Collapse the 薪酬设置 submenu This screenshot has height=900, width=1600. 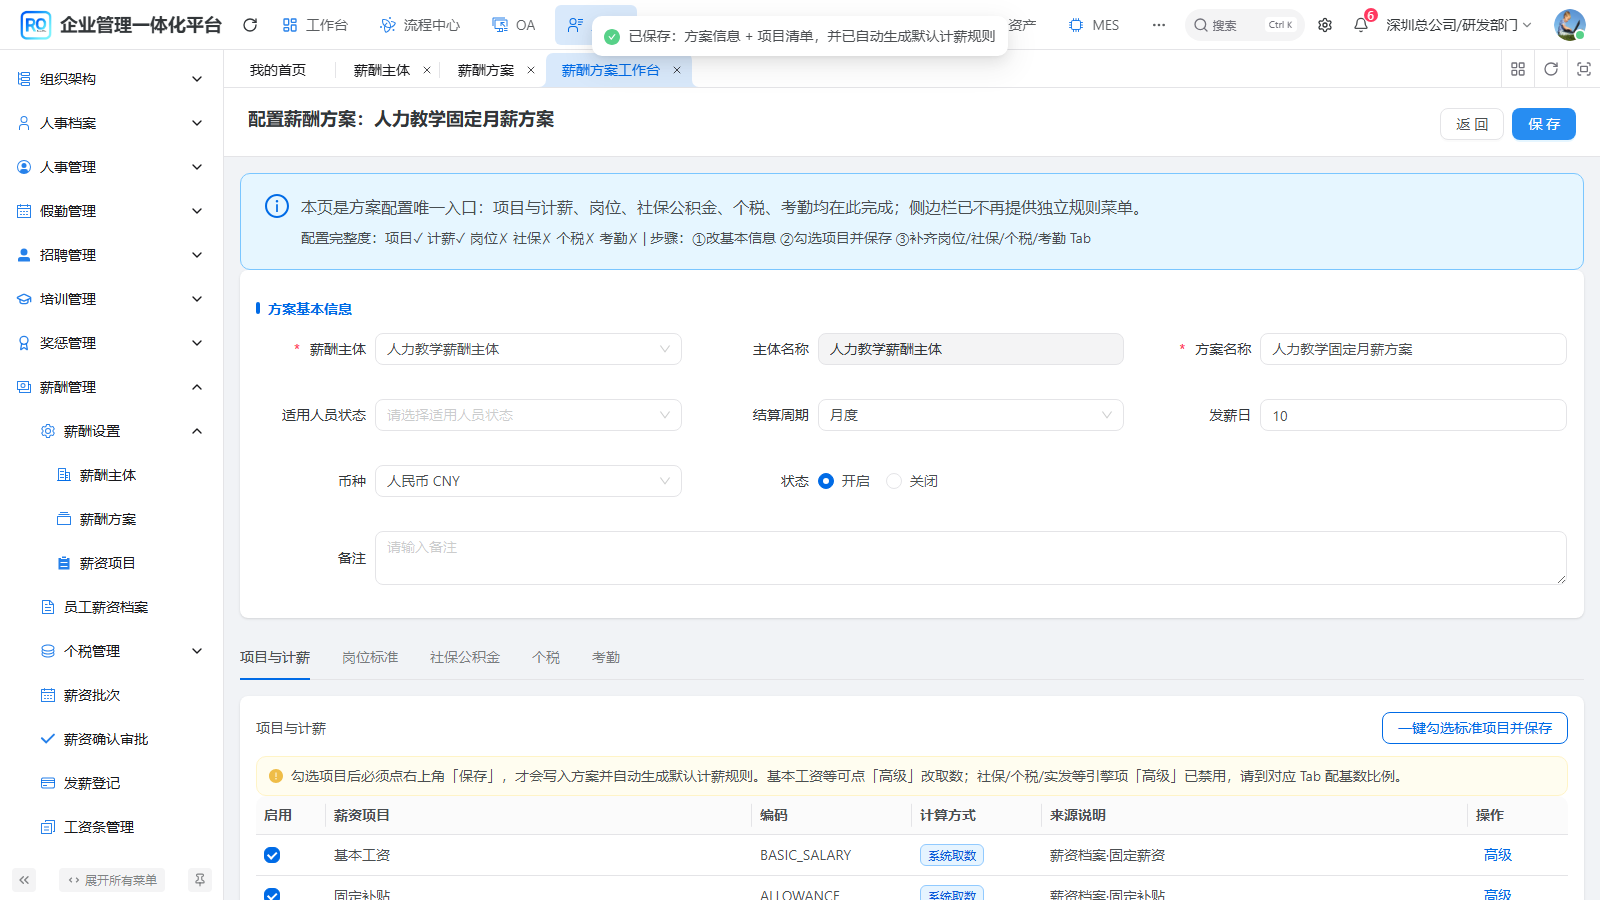[x=111, y=431]
